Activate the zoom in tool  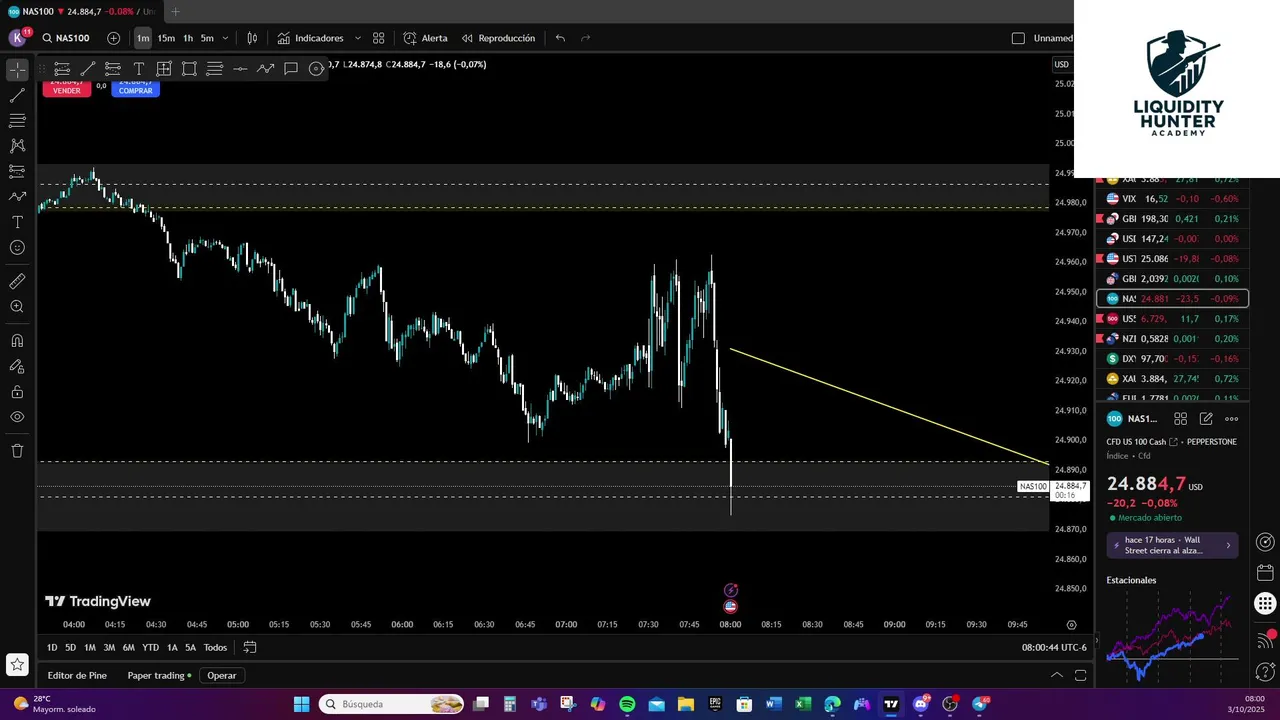coord(17,307)
